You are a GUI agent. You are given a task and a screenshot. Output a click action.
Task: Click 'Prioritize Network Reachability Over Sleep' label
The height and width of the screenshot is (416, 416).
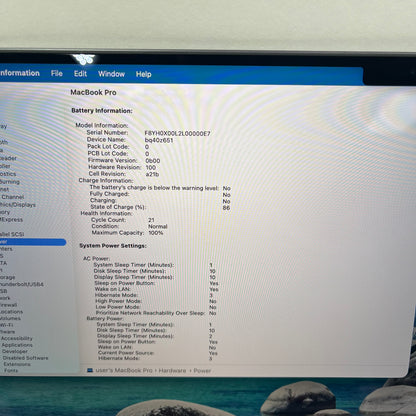[x=150, y=313]
